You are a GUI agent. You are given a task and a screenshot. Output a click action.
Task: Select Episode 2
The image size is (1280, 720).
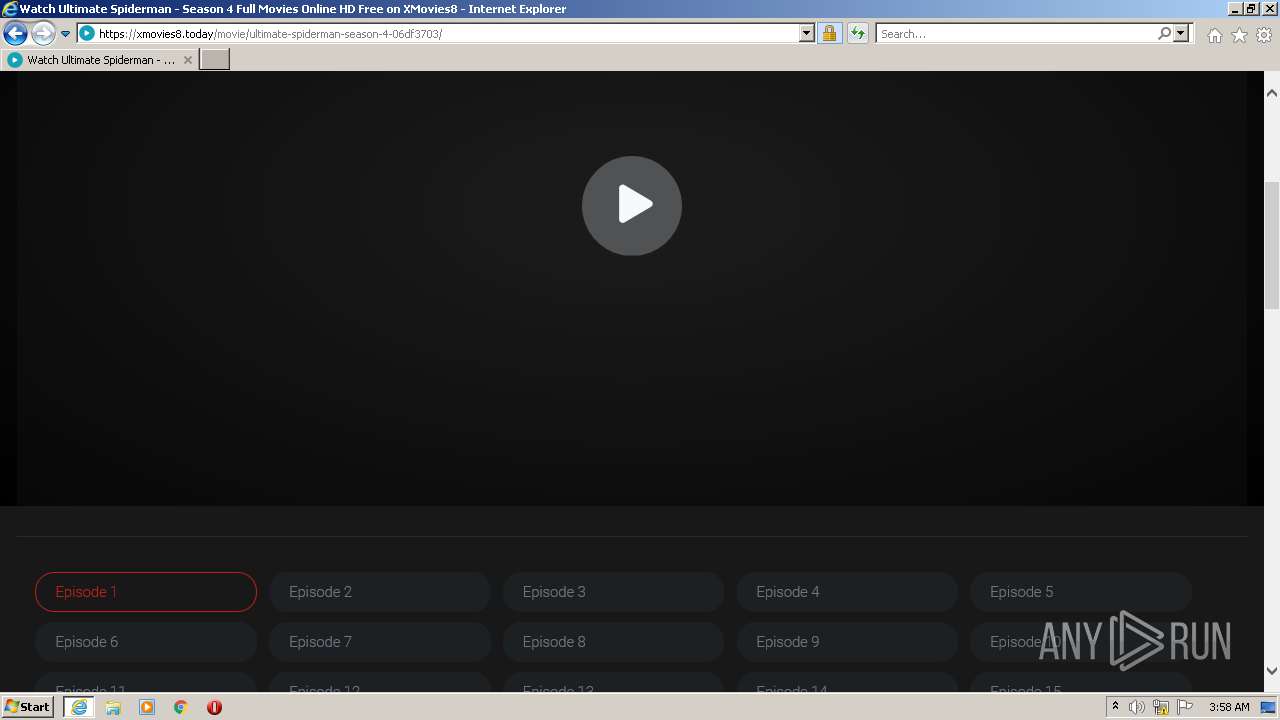coord(380,592)
